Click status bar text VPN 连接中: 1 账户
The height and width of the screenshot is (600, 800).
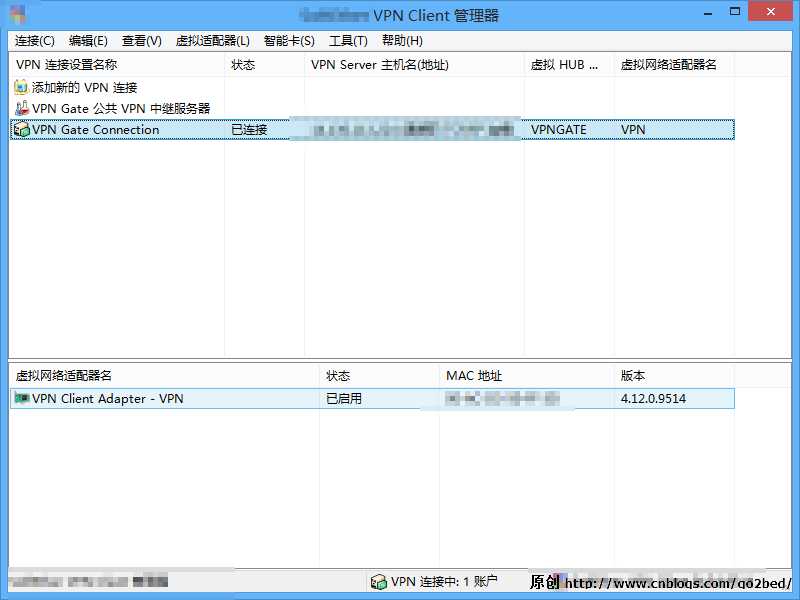coord(444,582)
